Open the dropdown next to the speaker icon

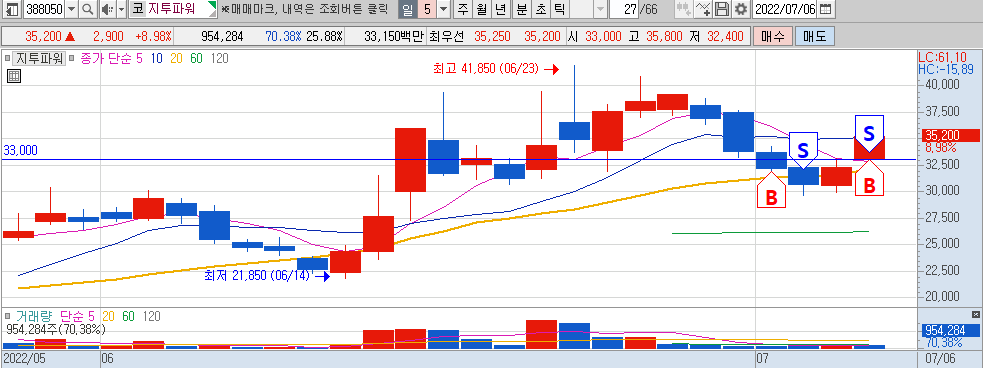coord(120,9)
